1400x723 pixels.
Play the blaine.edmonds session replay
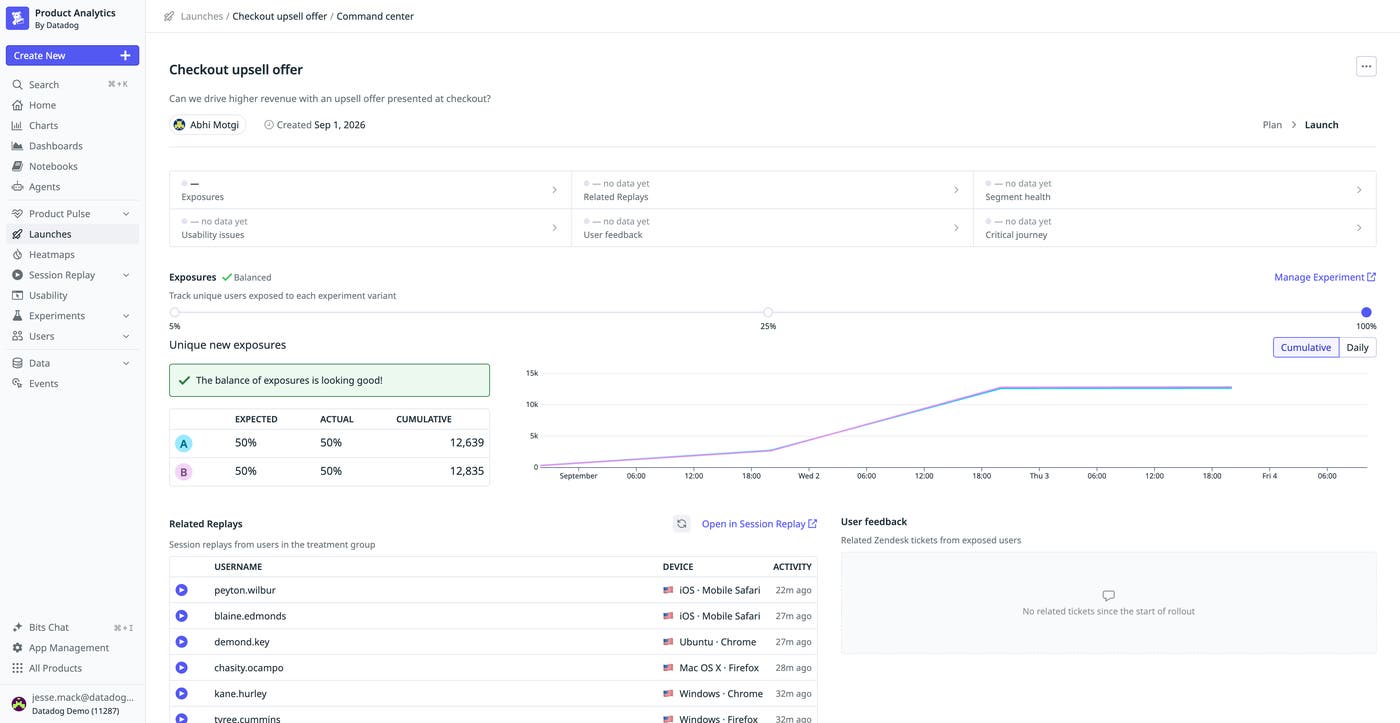tap(181, 616)
